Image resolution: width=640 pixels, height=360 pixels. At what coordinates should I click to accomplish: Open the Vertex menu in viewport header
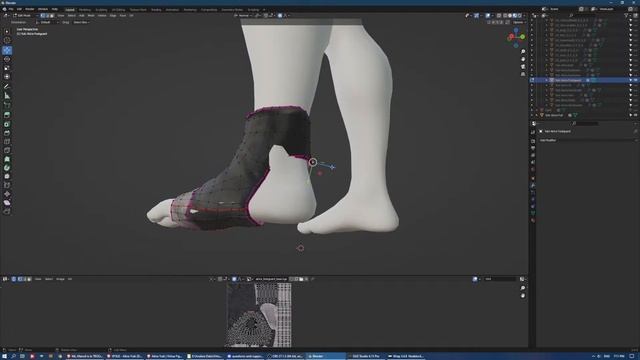[x=102, y=16]
